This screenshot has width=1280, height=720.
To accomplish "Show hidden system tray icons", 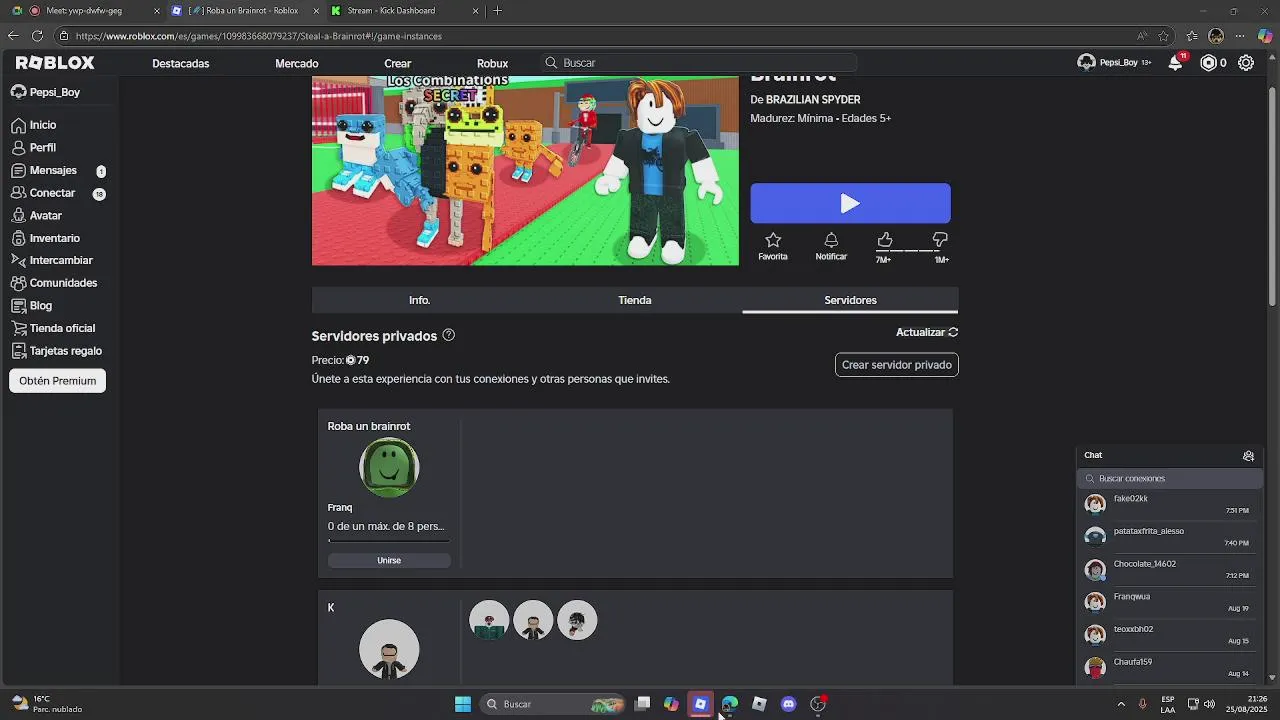I will [x=1121, y=704].
